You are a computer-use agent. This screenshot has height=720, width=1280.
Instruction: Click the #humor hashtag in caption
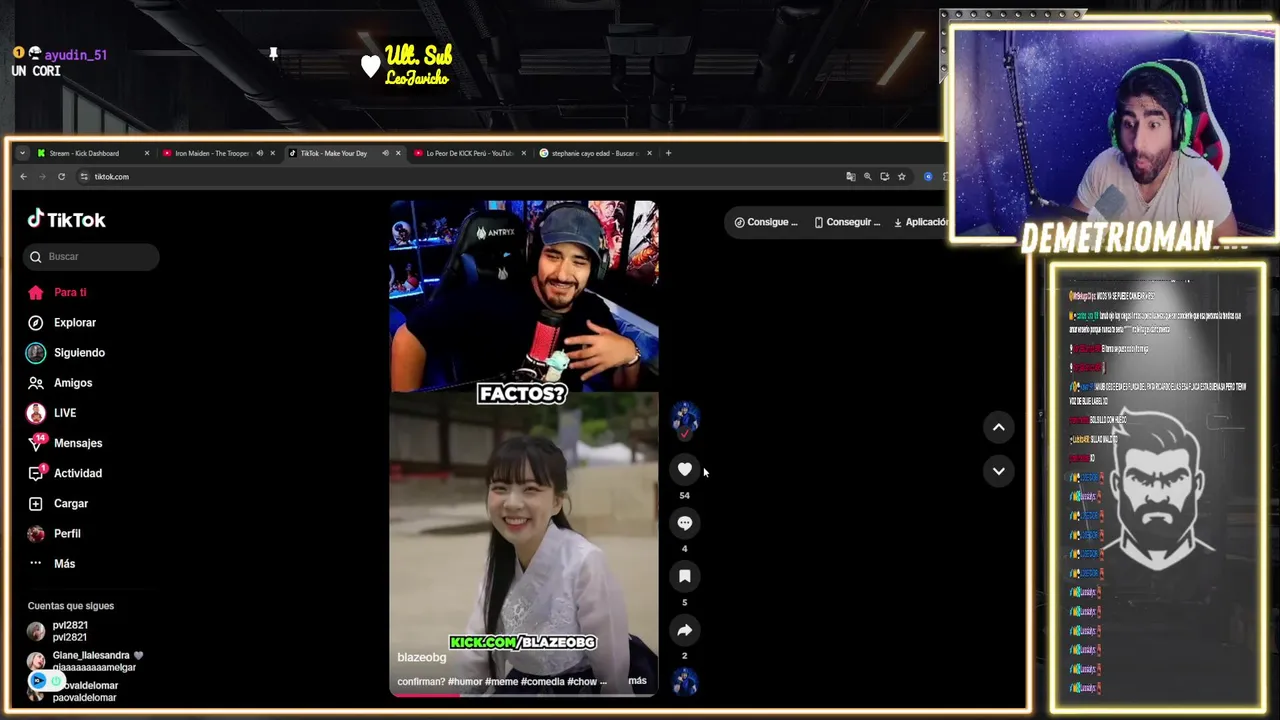pyautogui.click(x=465, y=681)
